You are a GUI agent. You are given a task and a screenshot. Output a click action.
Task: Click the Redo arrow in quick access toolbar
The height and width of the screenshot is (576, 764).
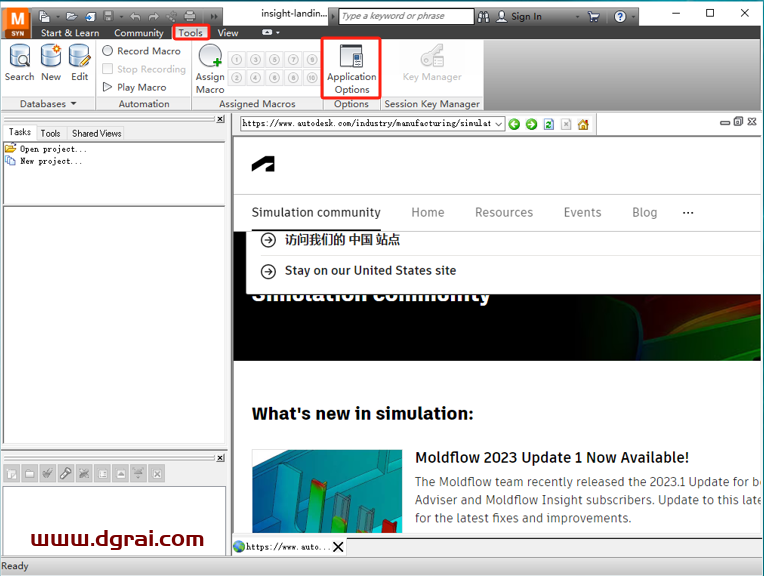coord(153,17)
